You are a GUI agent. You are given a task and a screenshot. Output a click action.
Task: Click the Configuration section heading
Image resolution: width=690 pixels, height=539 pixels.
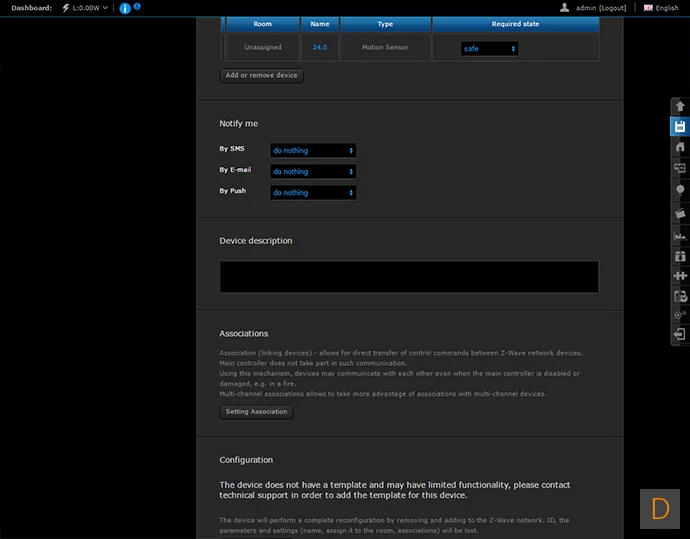point(246,460)
